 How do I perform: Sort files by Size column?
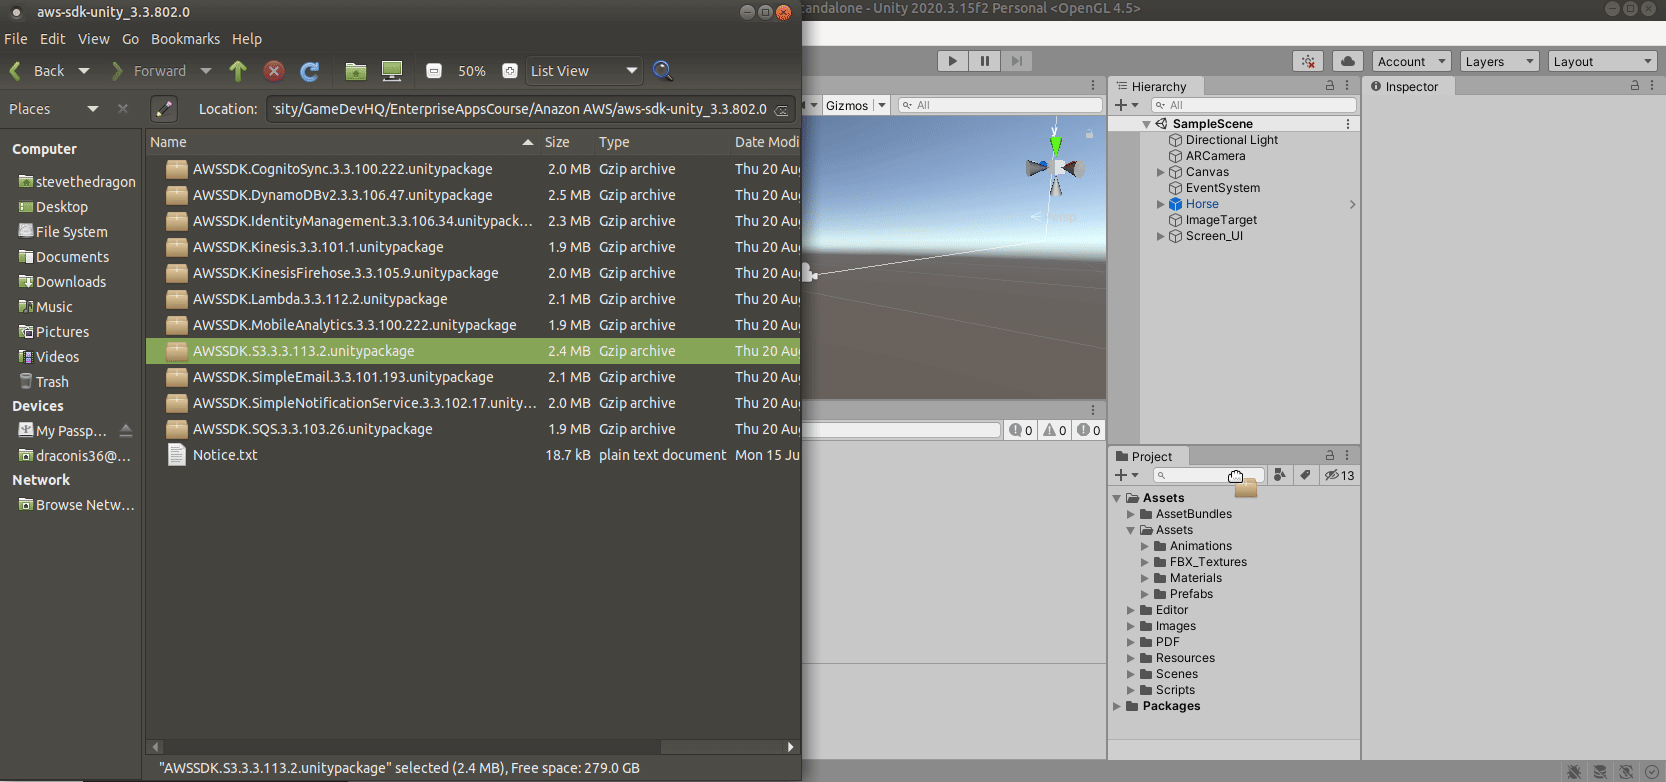566,142
